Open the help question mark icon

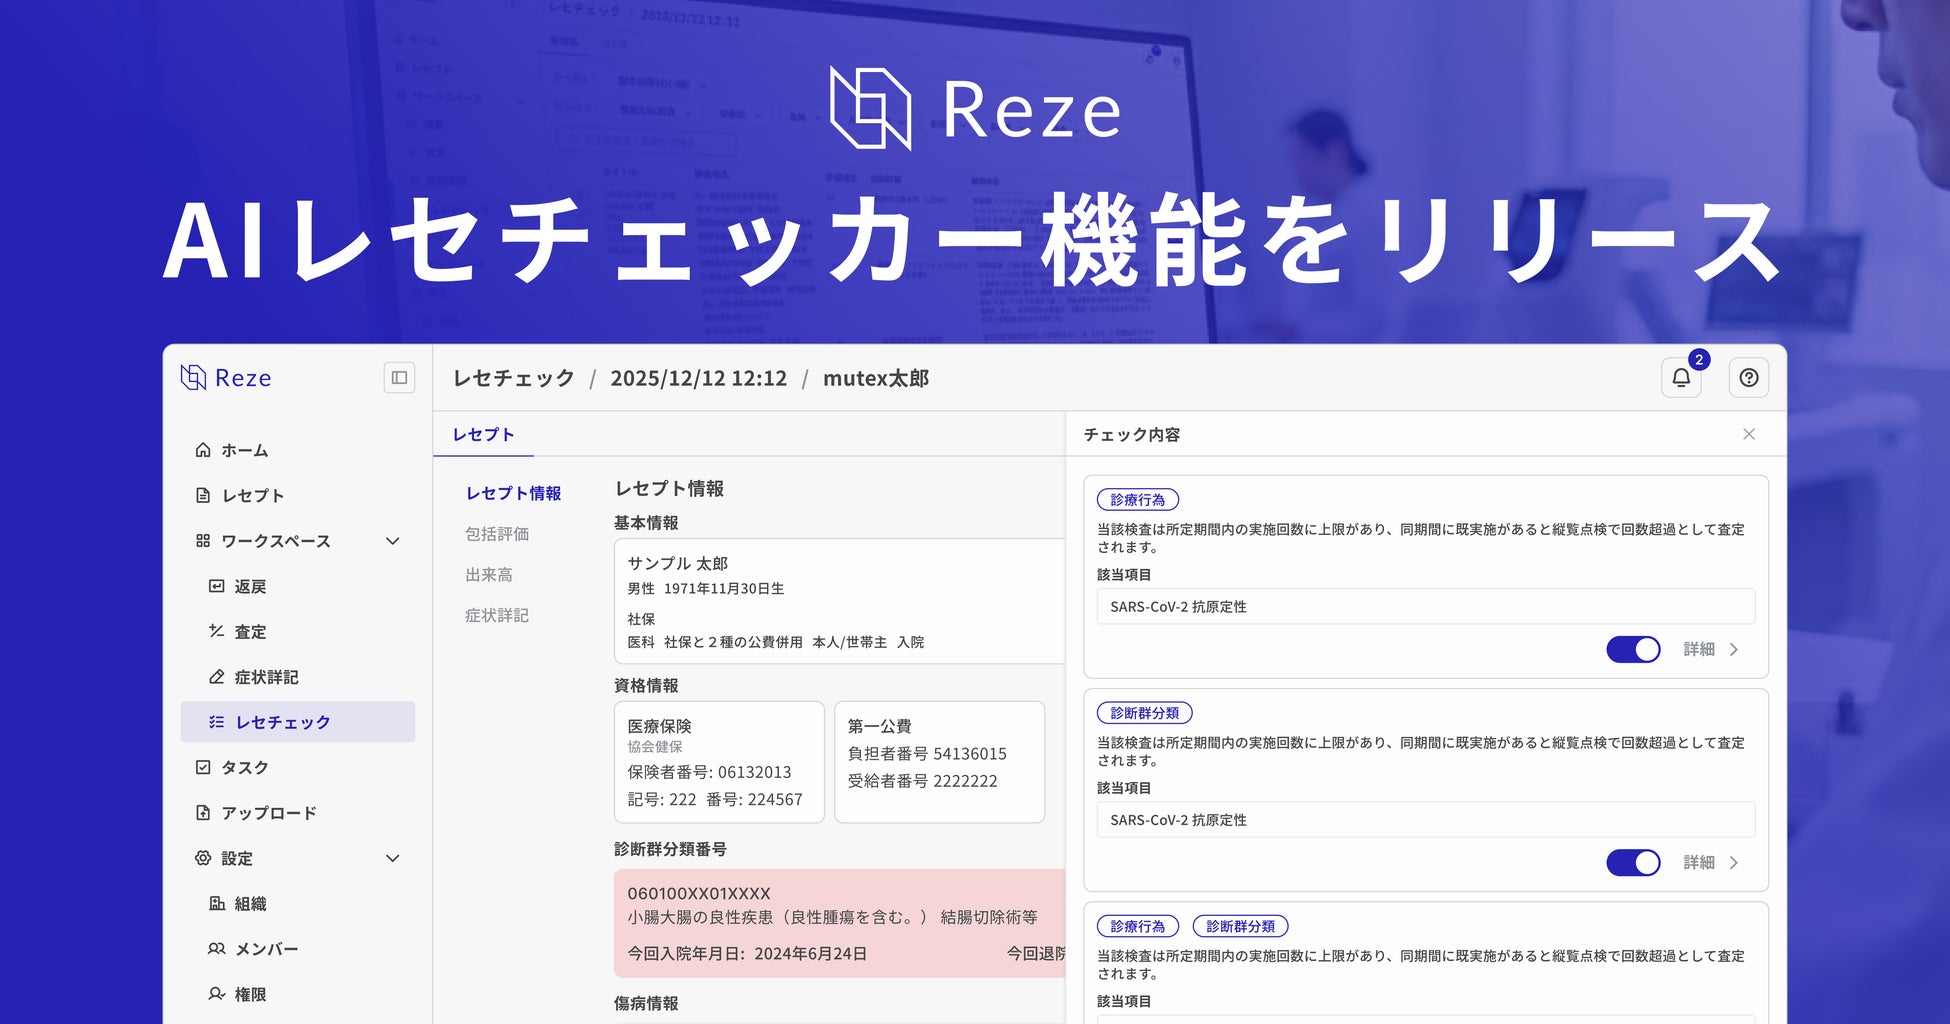click(x=1749, y=378)
